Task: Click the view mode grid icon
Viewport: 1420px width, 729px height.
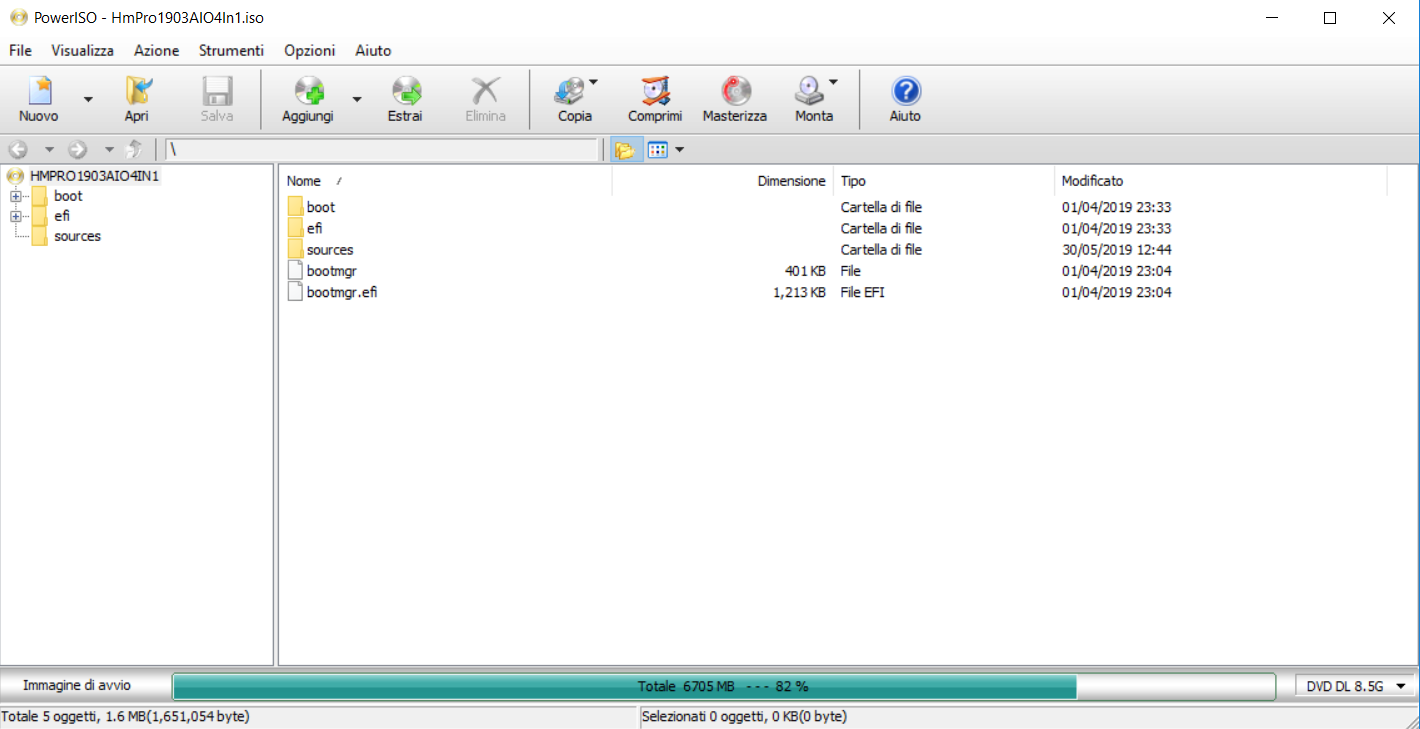Action: 657,150
